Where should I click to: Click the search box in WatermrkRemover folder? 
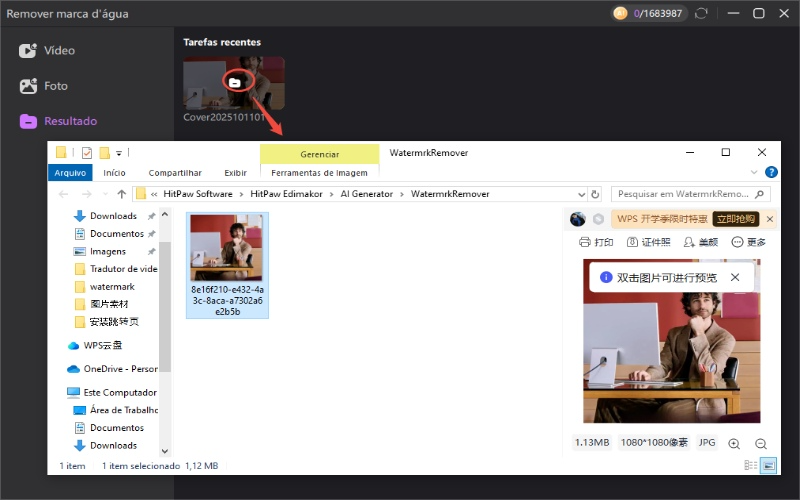tap(686, 194)
